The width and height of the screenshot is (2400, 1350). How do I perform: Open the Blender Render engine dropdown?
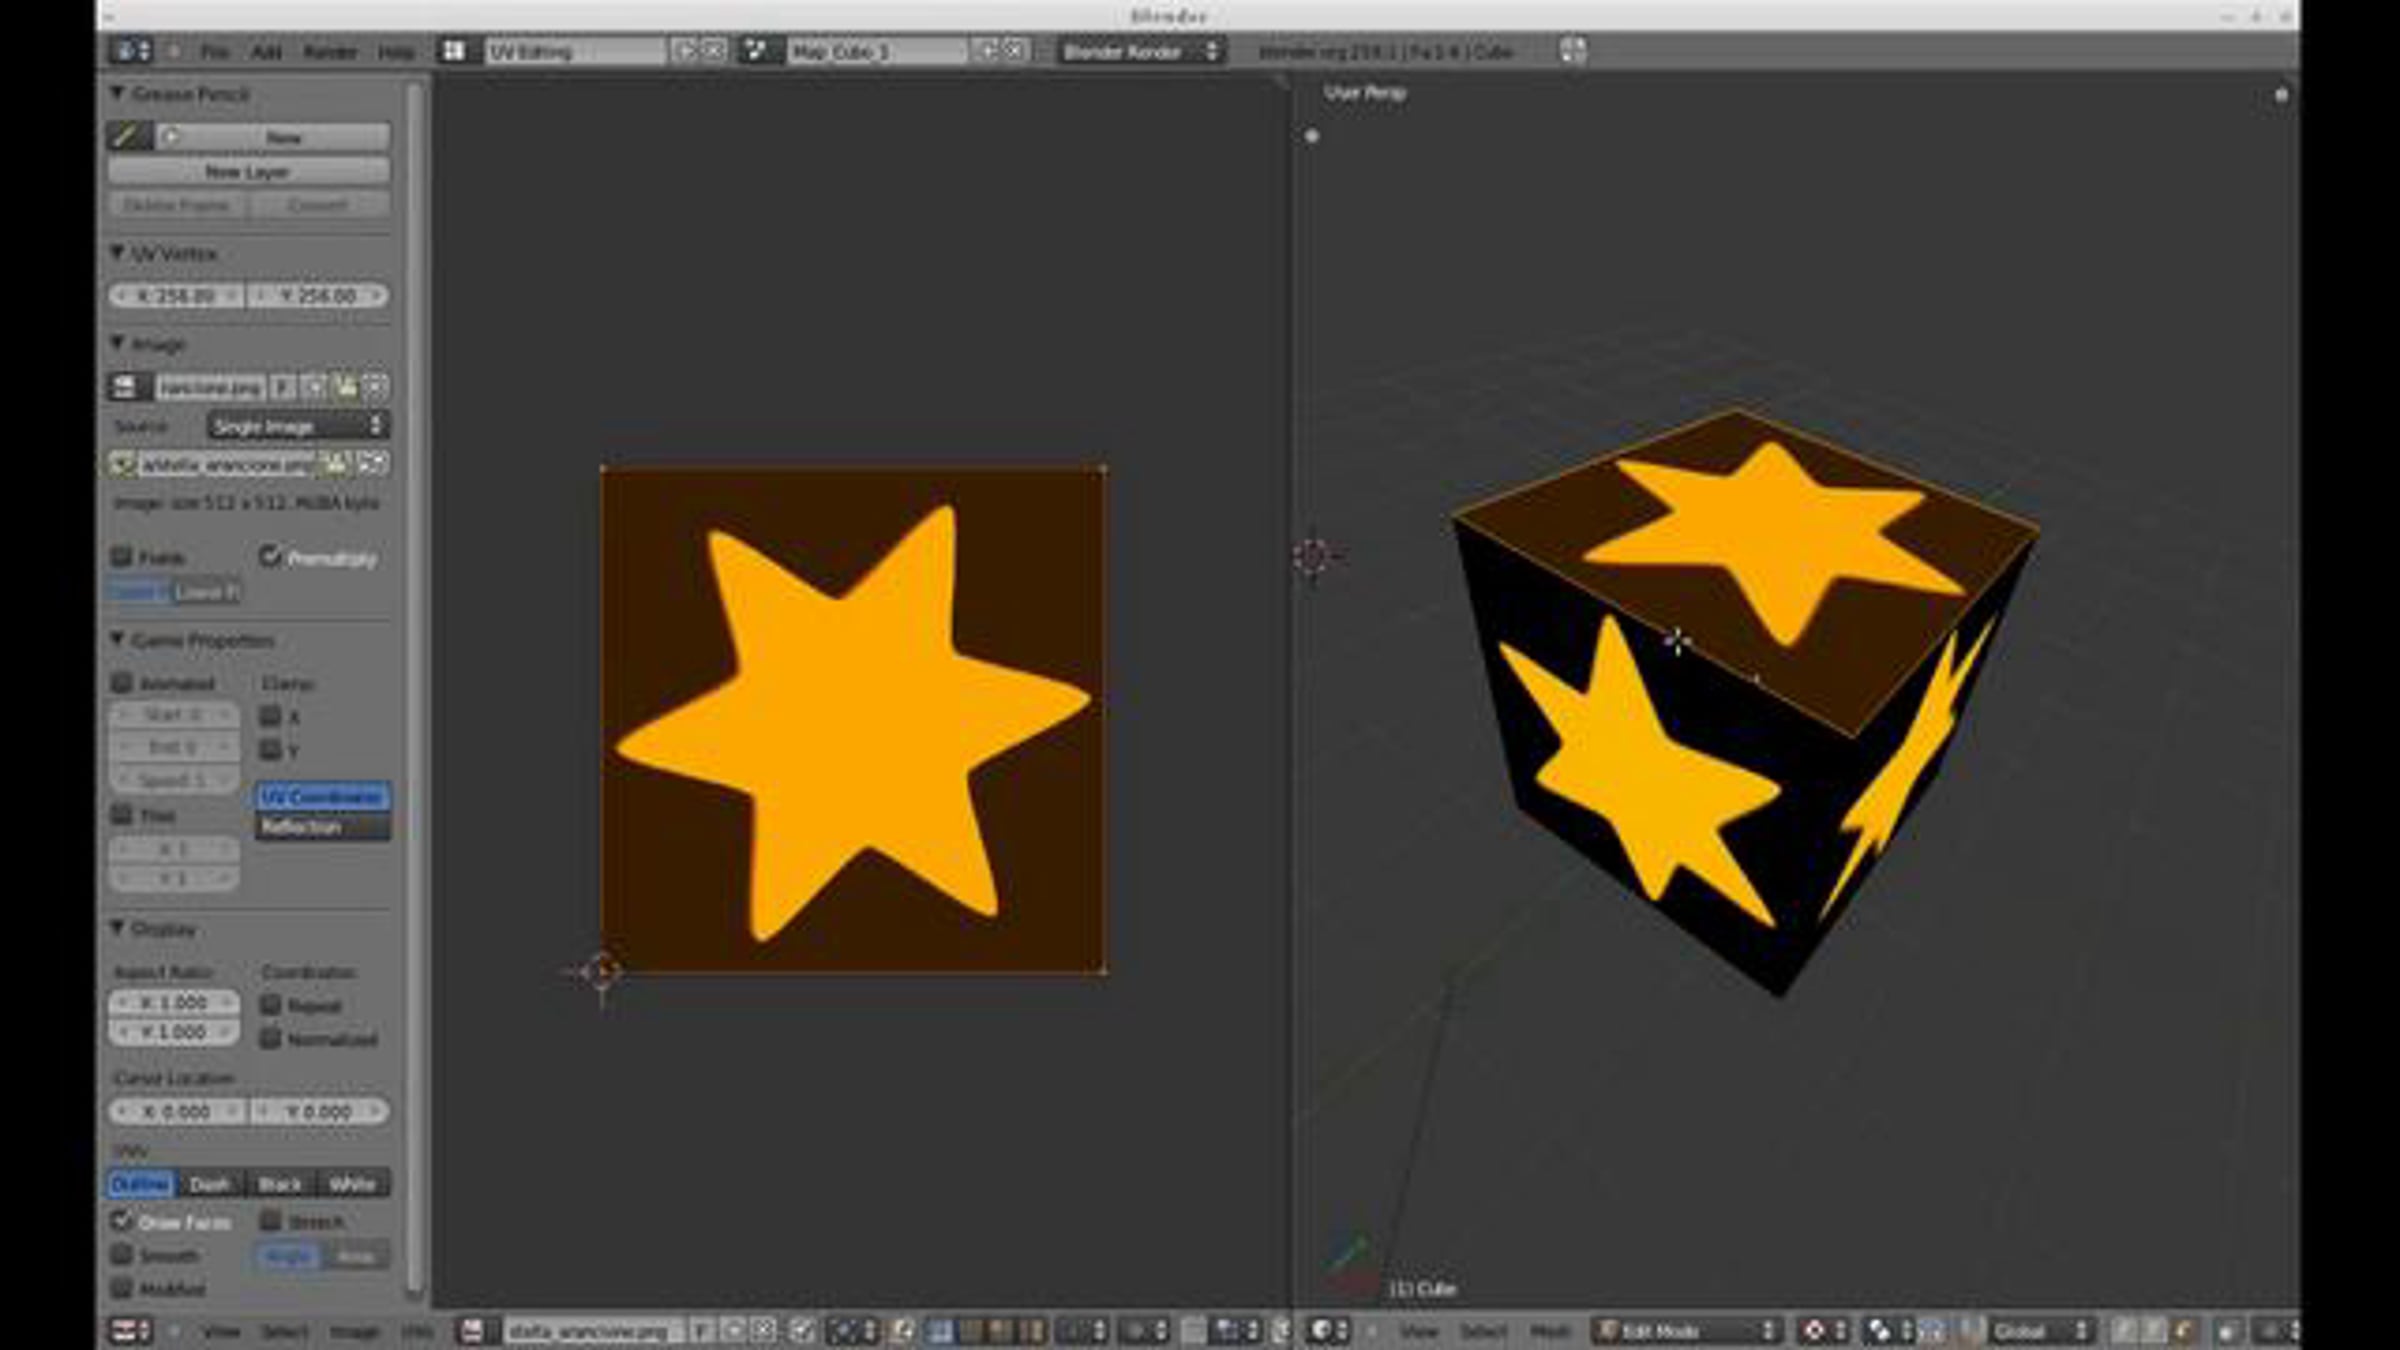click(x=1140, y=50)
